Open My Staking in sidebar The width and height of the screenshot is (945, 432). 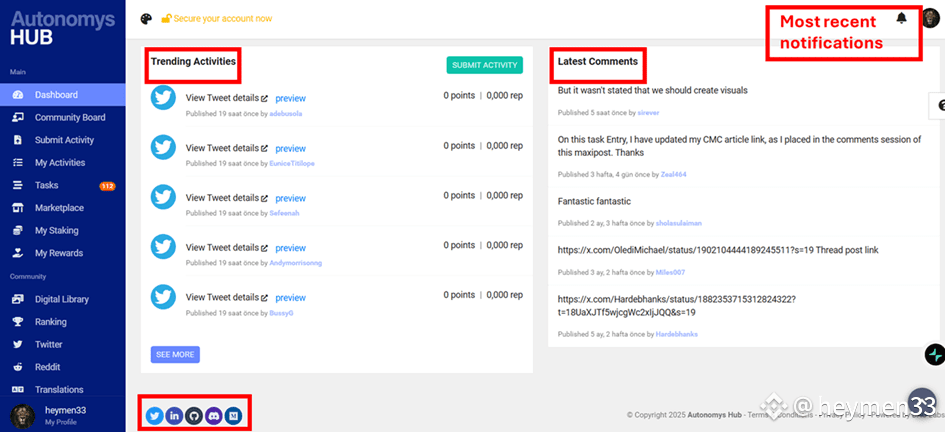point(63,230)
